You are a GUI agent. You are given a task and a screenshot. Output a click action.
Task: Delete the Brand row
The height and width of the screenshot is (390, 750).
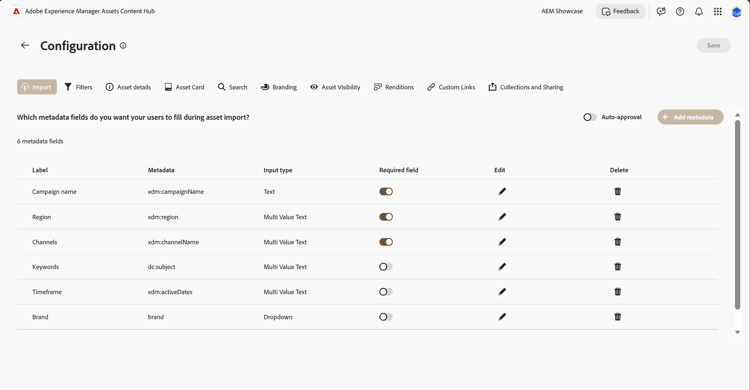tap(618, 317)
